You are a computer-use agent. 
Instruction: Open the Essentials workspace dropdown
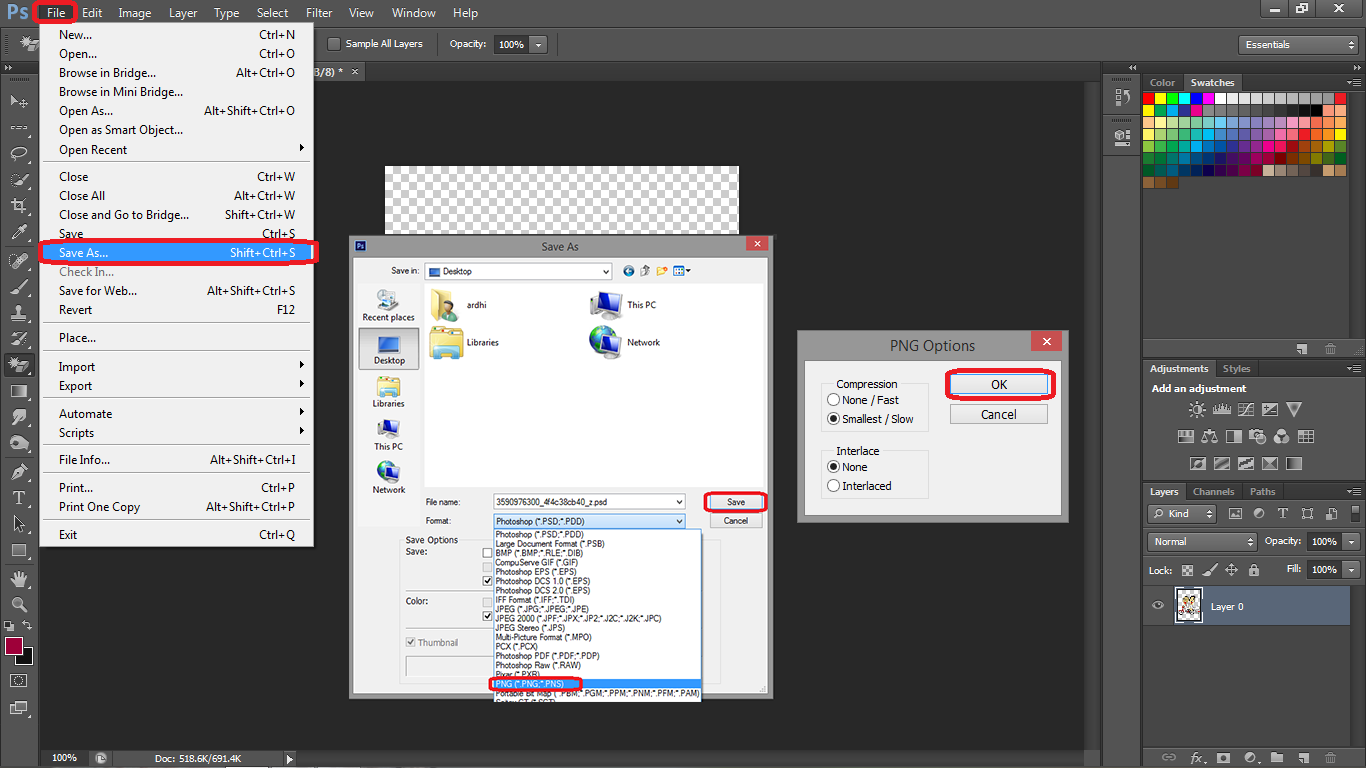point(1298,45)
